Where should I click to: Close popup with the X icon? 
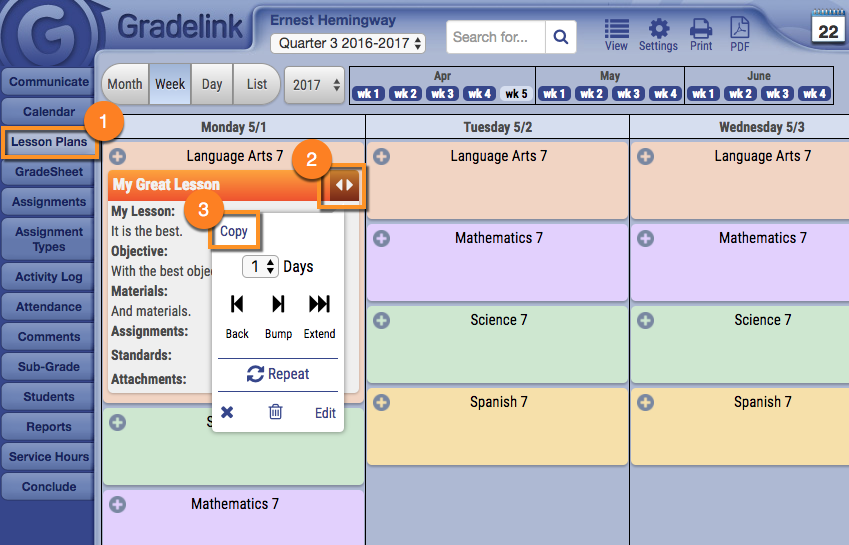point(227,412)
